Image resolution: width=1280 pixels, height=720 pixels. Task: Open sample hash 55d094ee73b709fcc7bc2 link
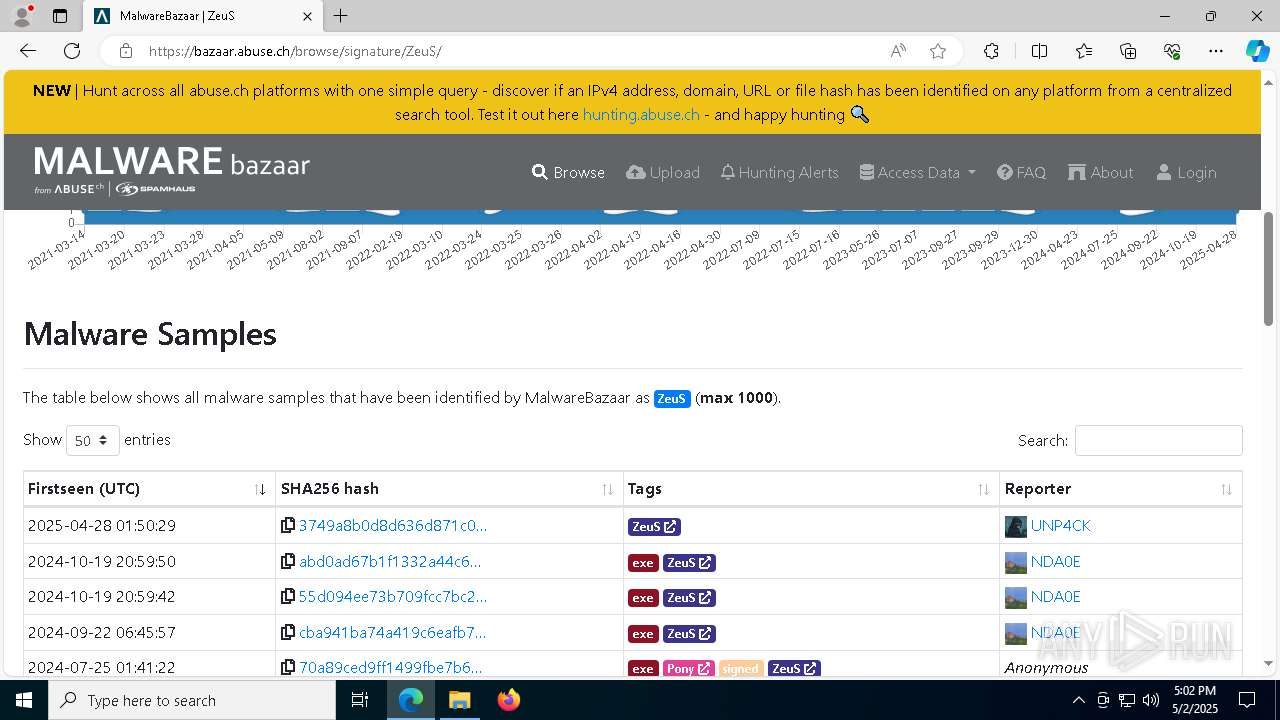tap(393, 597)
